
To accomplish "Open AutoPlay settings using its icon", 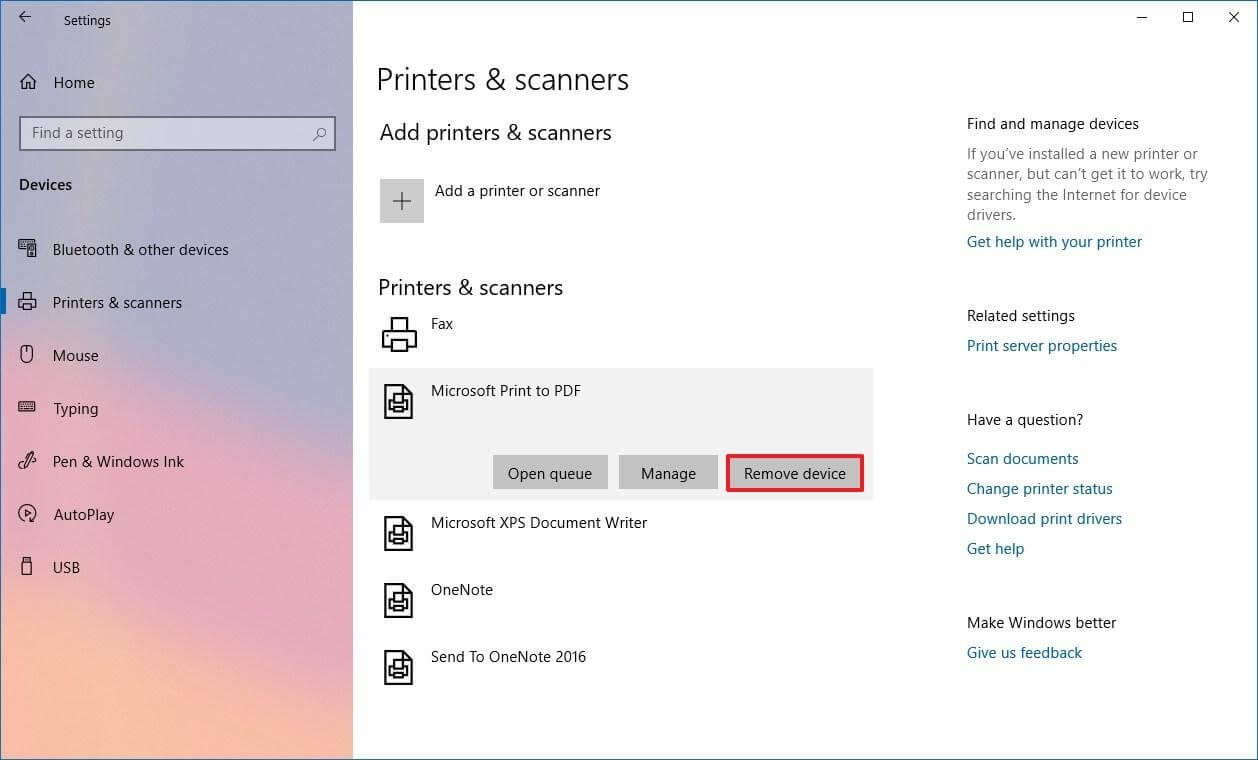I will (x=26, y=514).
